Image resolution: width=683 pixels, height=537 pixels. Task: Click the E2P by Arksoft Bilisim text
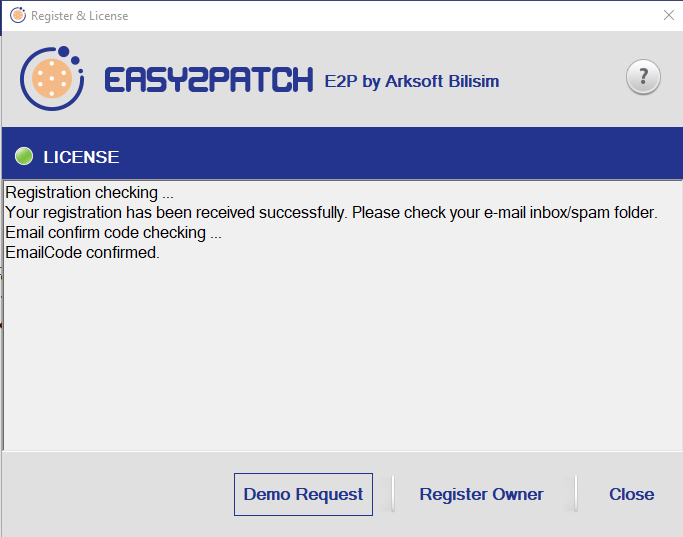pos(411,81)
